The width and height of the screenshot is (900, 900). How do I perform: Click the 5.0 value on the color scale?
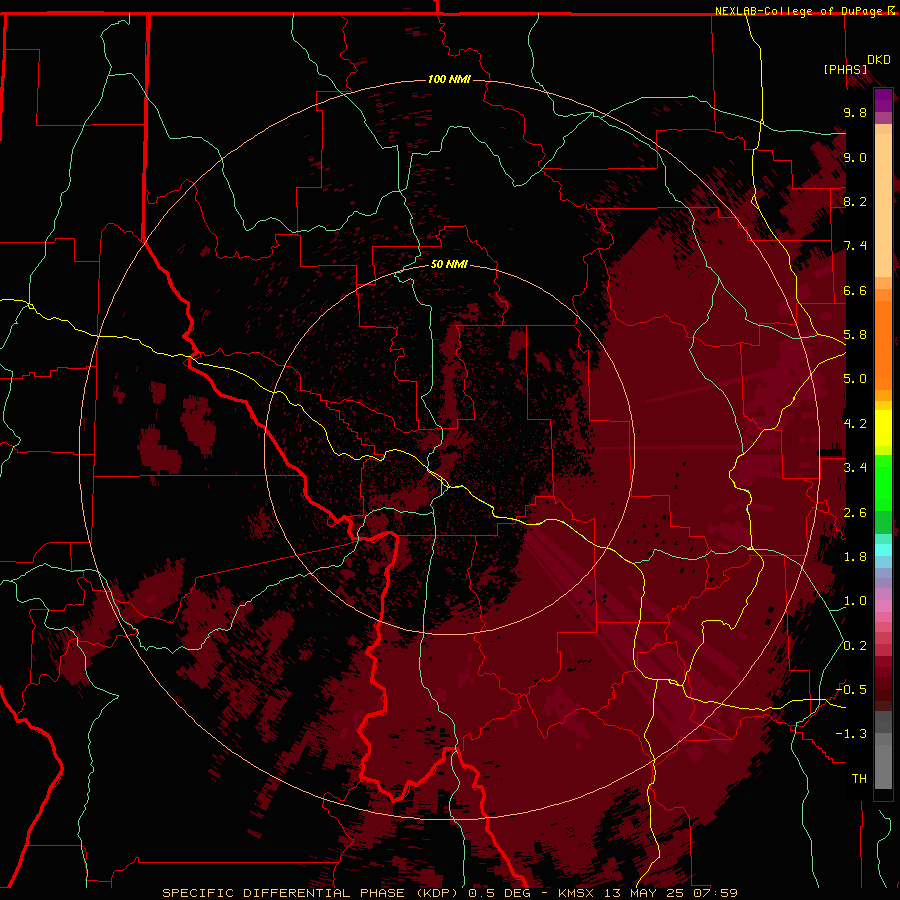(x=855, y=379)
